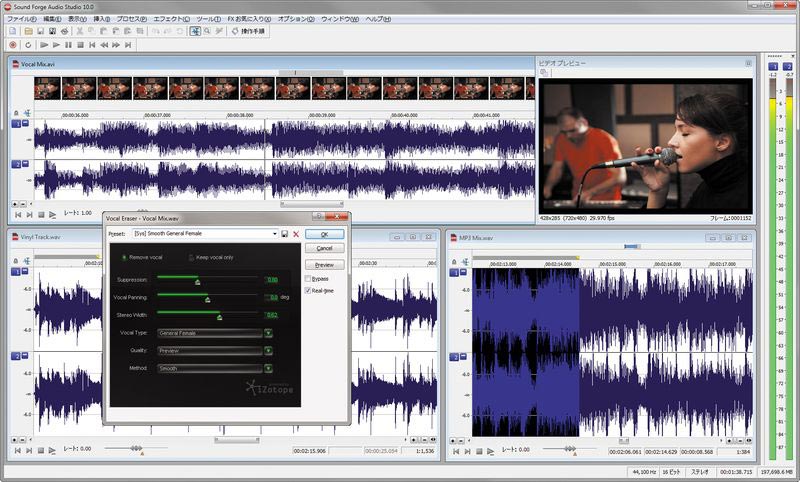800x482 pixels.
Task: Select the Keep vocal only radio option
Action: pyautogui.click(x=191, y=258)
